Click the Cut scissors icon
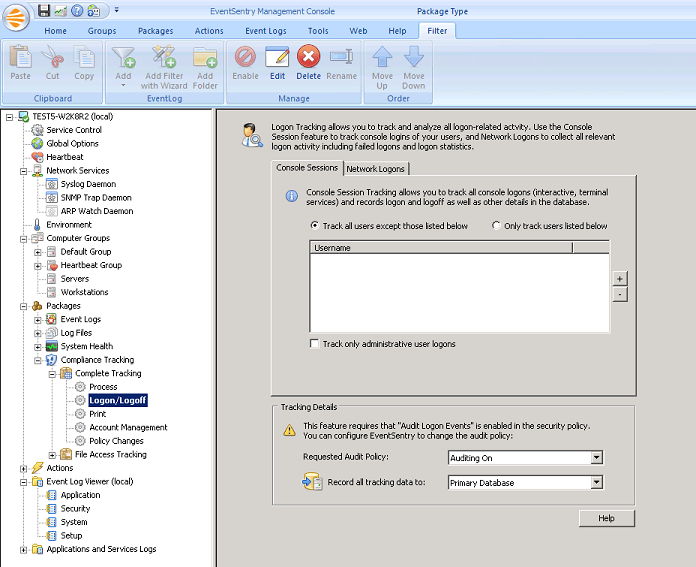This screenshot has height=567, width=696. click(x=52, y=57)
